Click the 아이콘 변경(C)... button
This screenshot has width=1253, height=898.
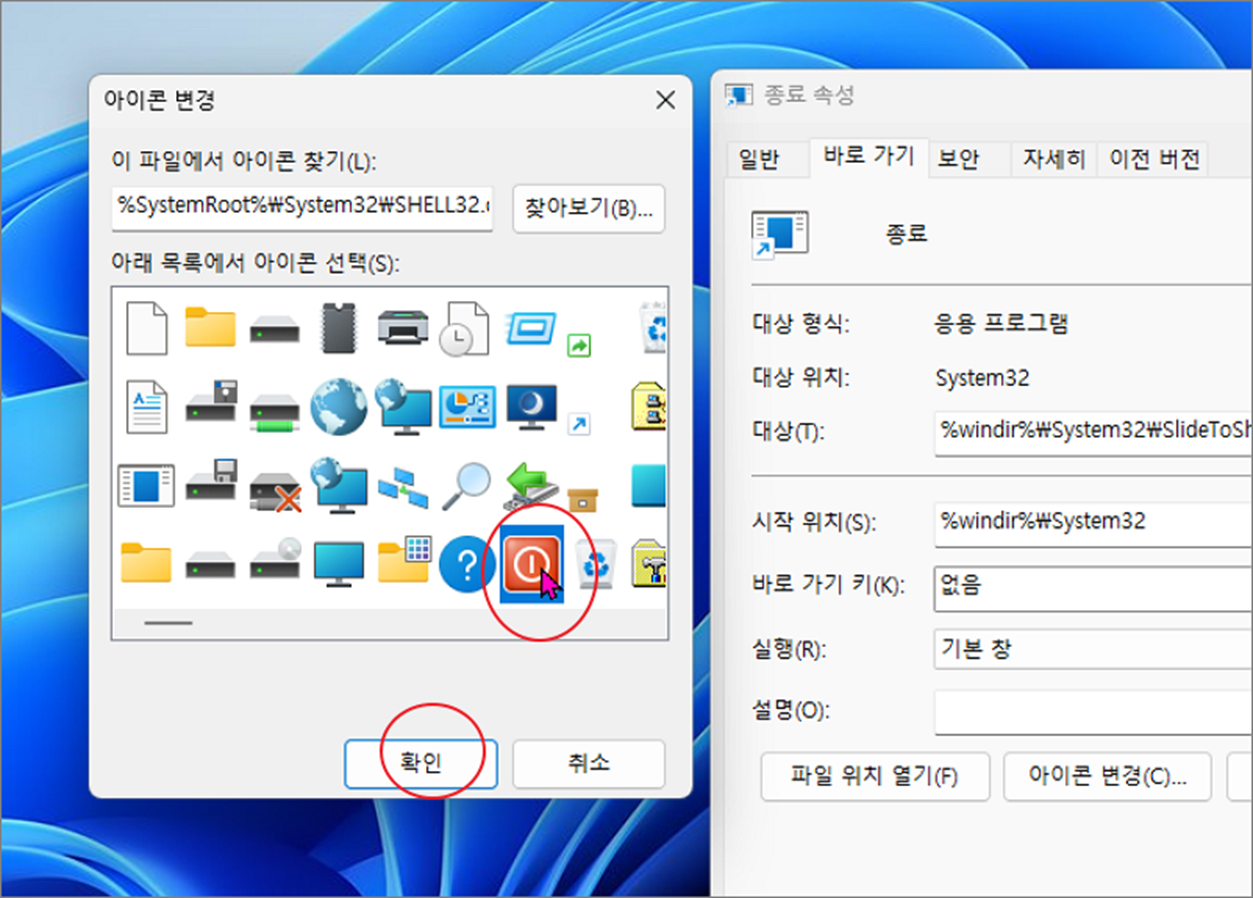pos(1107,777)
